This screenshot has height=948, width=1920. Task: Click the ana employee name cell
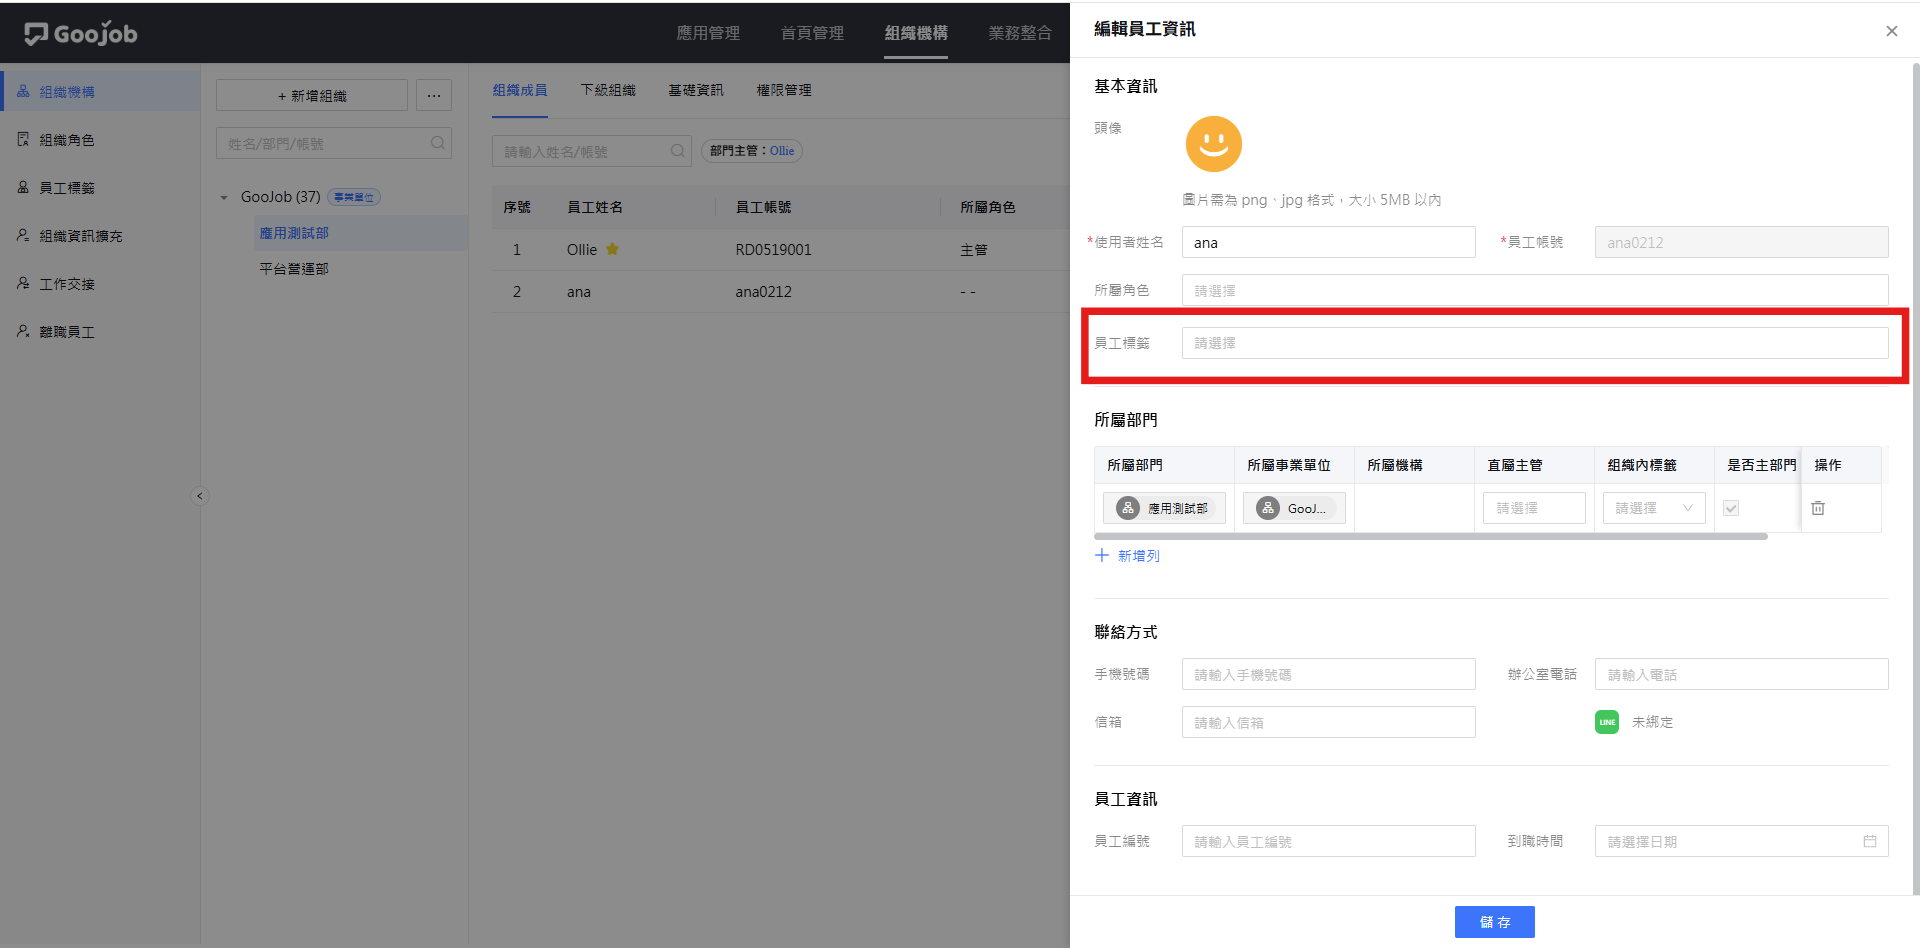(578, 292)
